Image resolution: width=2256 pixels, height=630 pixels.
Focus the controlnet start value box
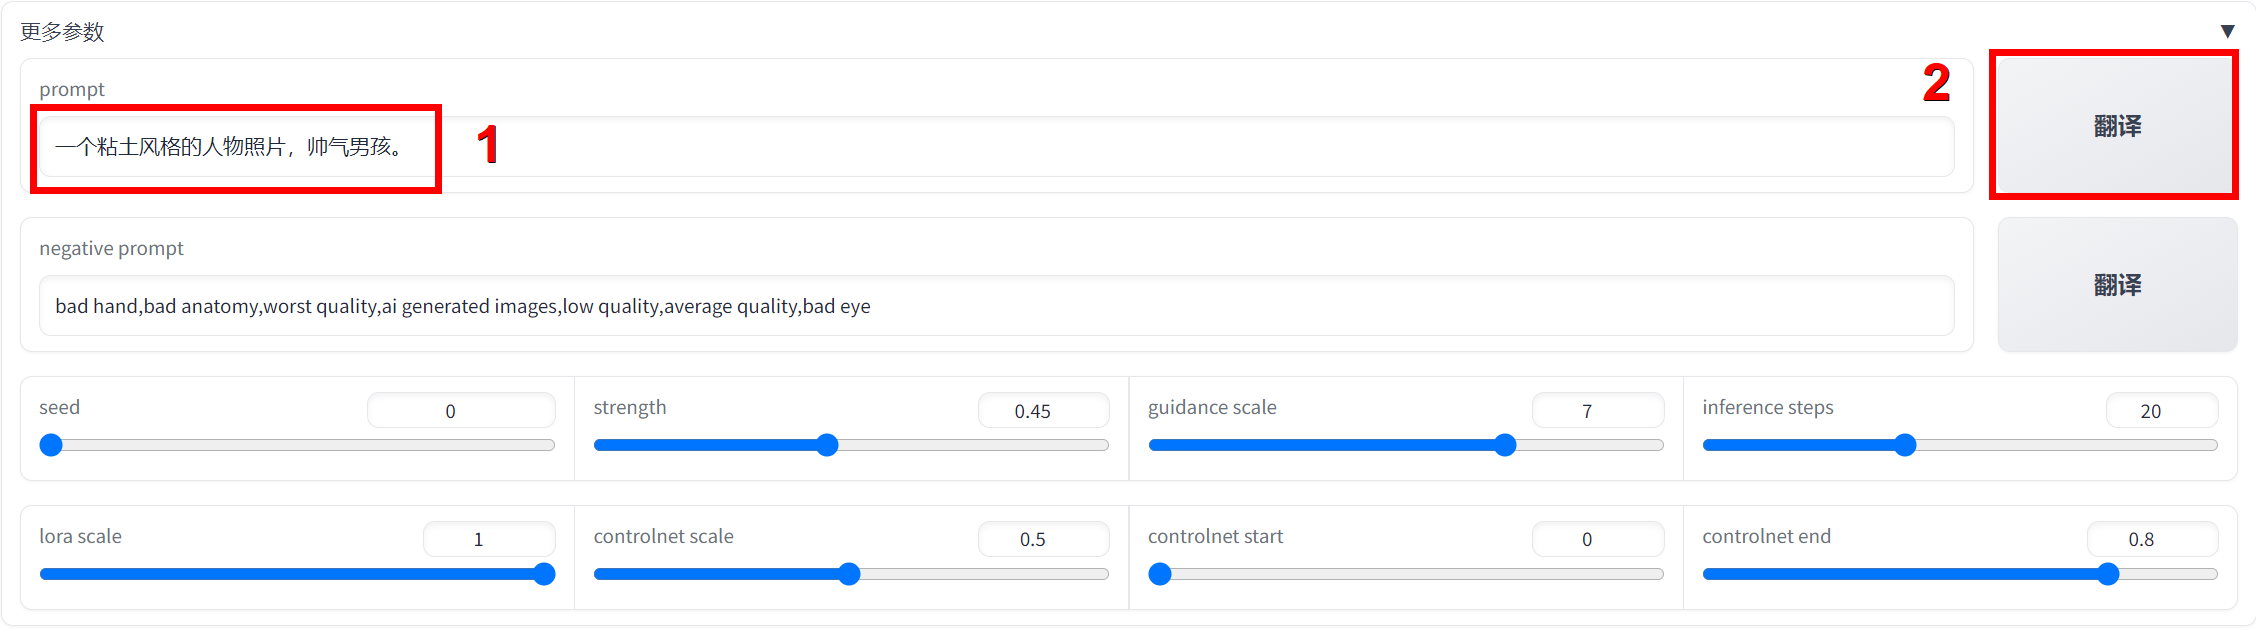[1596, 539]
